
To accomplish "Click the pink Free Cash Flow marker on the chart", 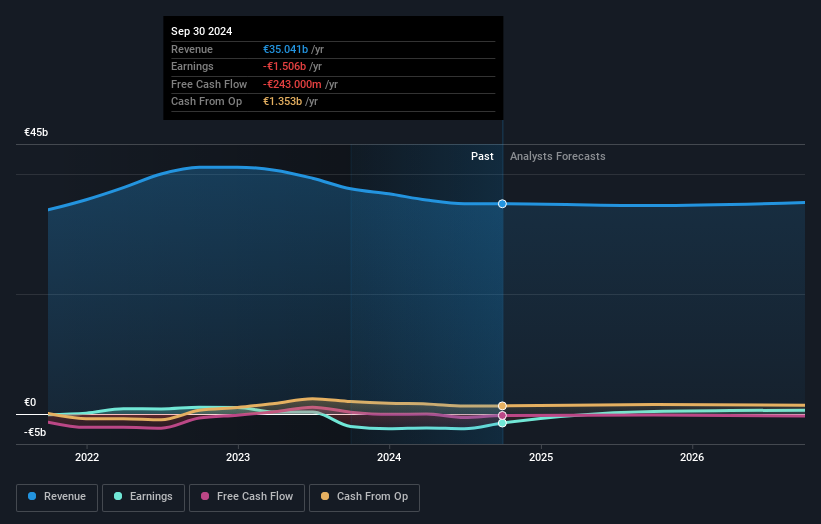I will 502,416.
